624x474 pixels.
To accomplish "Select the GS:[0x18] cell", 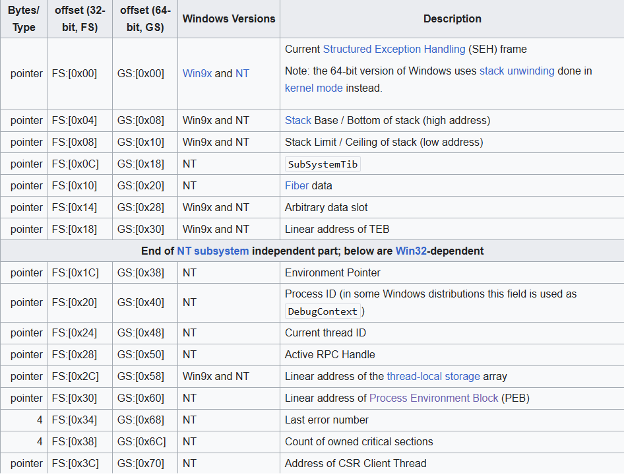I will (x=145, y=164).
